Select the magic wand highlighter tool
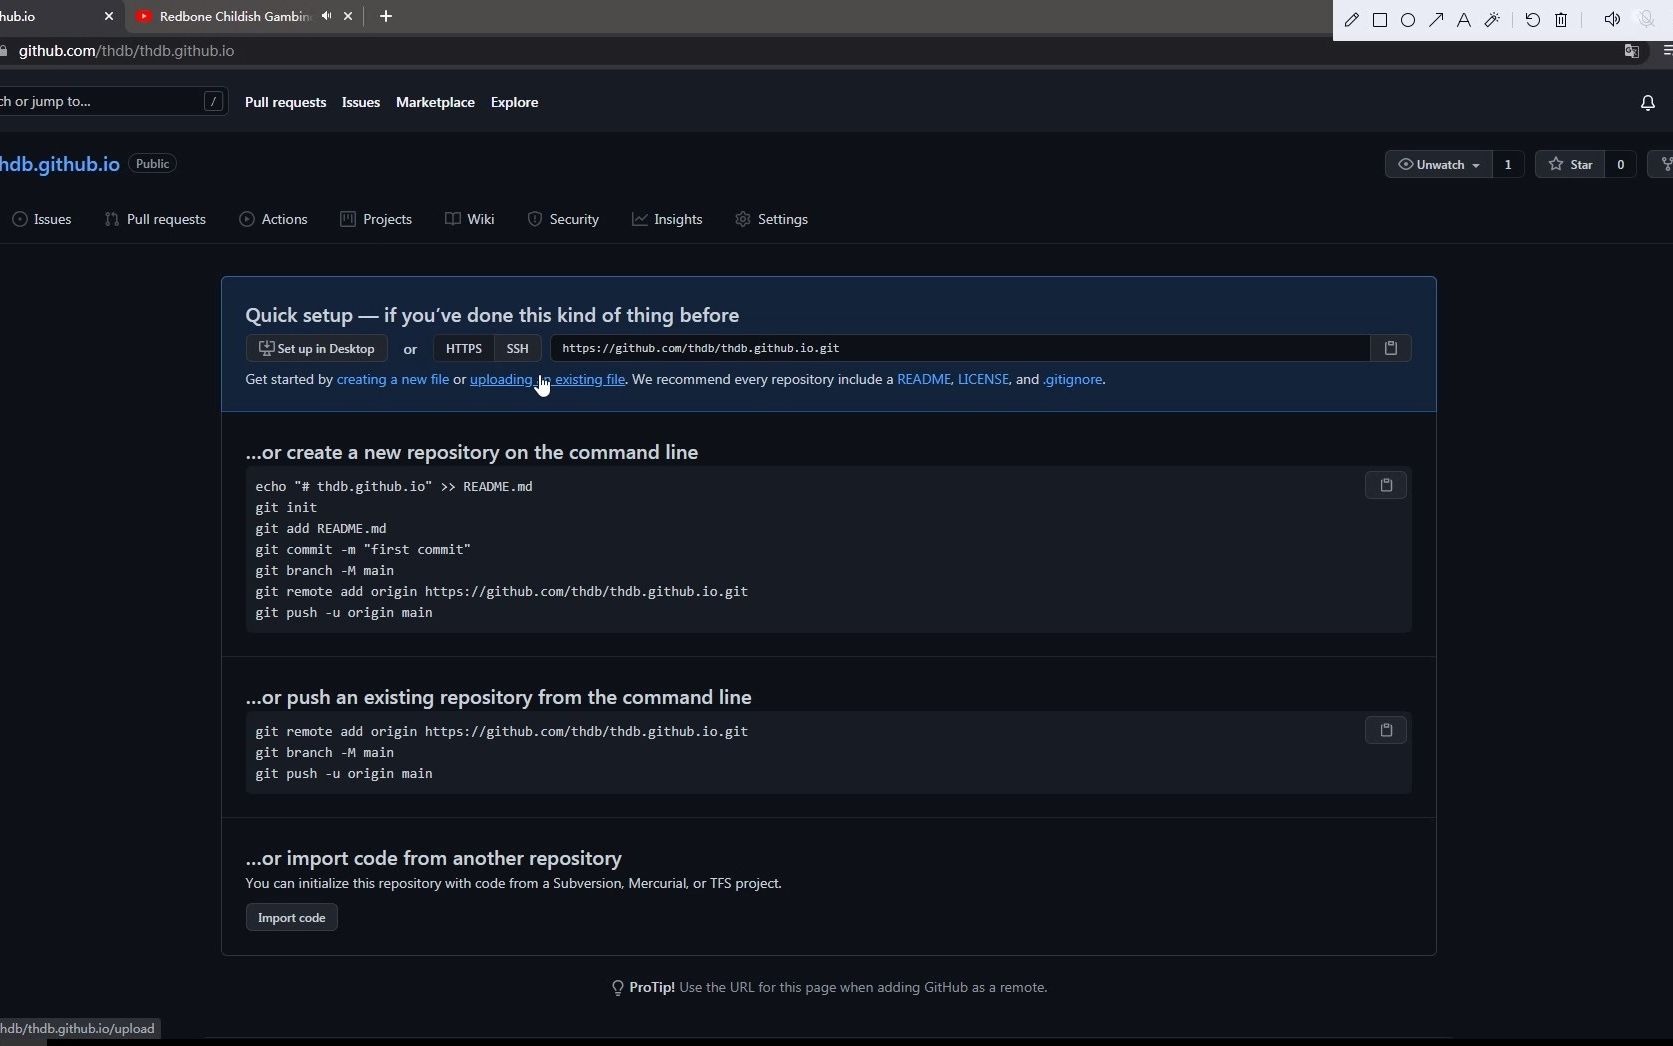1673x1046 pixels. [1492, 20]
